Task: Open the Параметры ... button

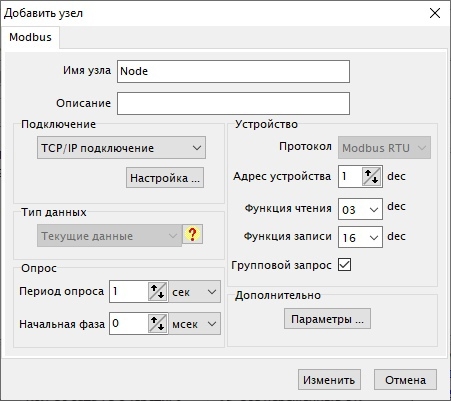Action: coord(327,319)
